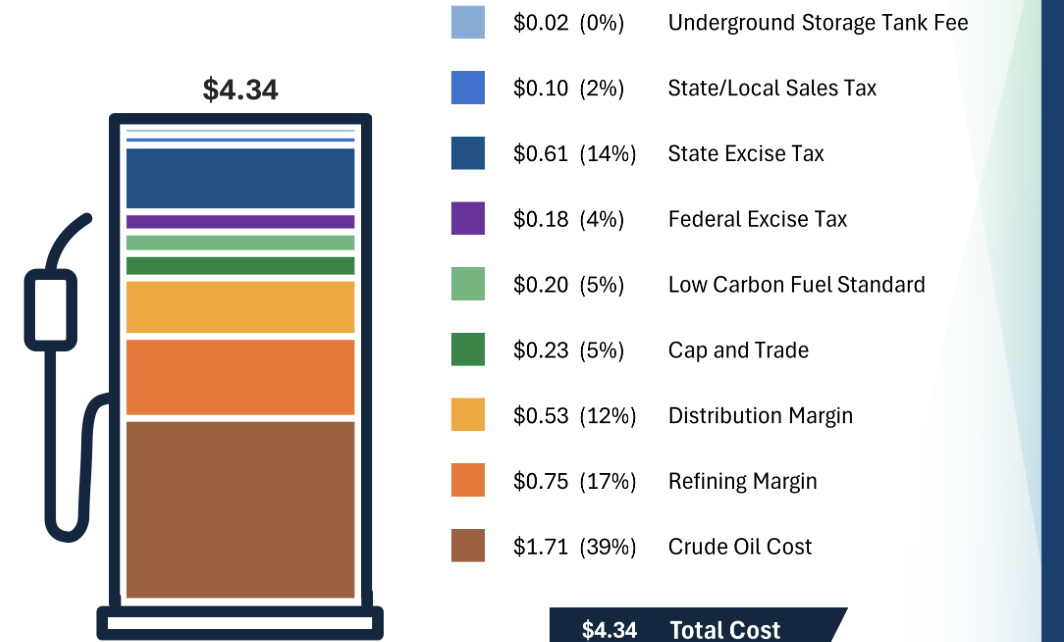This screenshot has width=1064, height=642.
Task: Select the yellow Distribution Margin legend swatch
Action: pyautogui.click(x=468, y=415)
